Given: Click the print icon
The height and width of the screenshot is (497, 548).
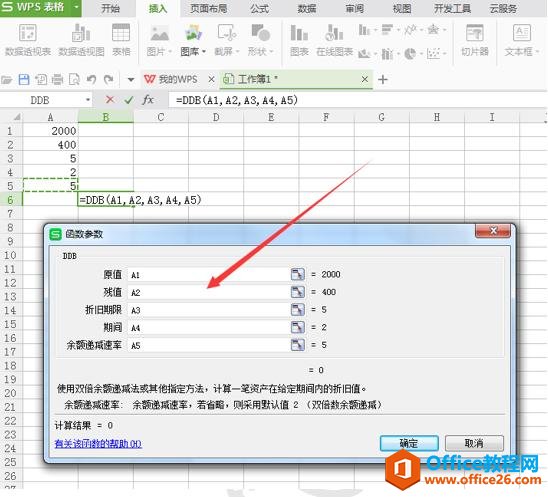Looking at the screenshot, I should [x=57, y=80].
